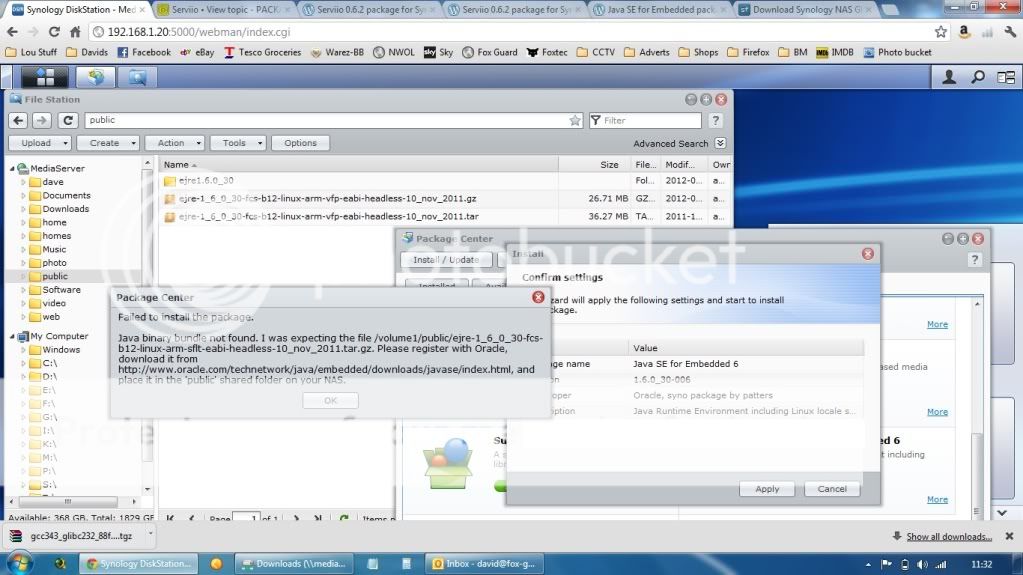Add public folder to favorites star
Screen dimensions: 1023x575
(x=574, y=120)
